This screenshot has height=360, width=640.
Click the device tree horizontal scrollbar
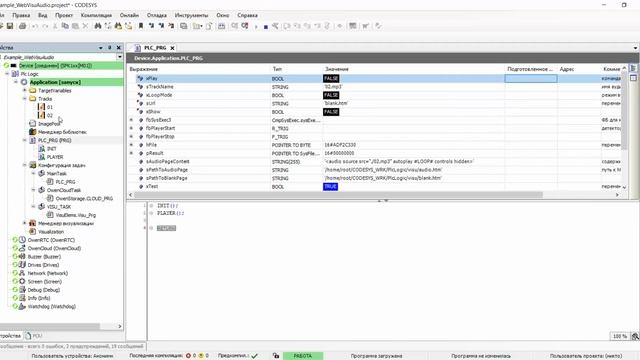[x=50, y=326]
